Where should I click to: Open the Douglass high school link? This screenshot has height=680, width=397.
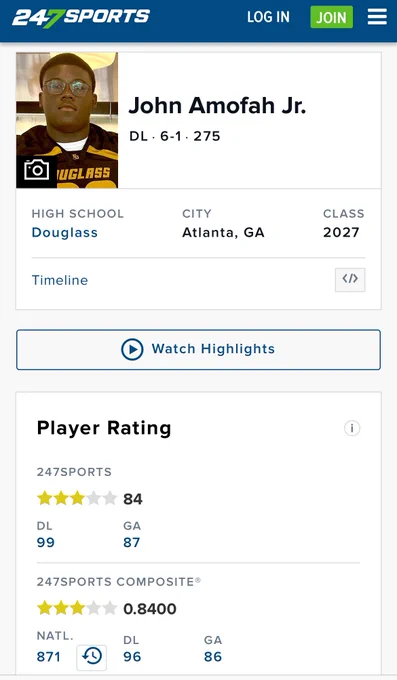pos(65,232)
